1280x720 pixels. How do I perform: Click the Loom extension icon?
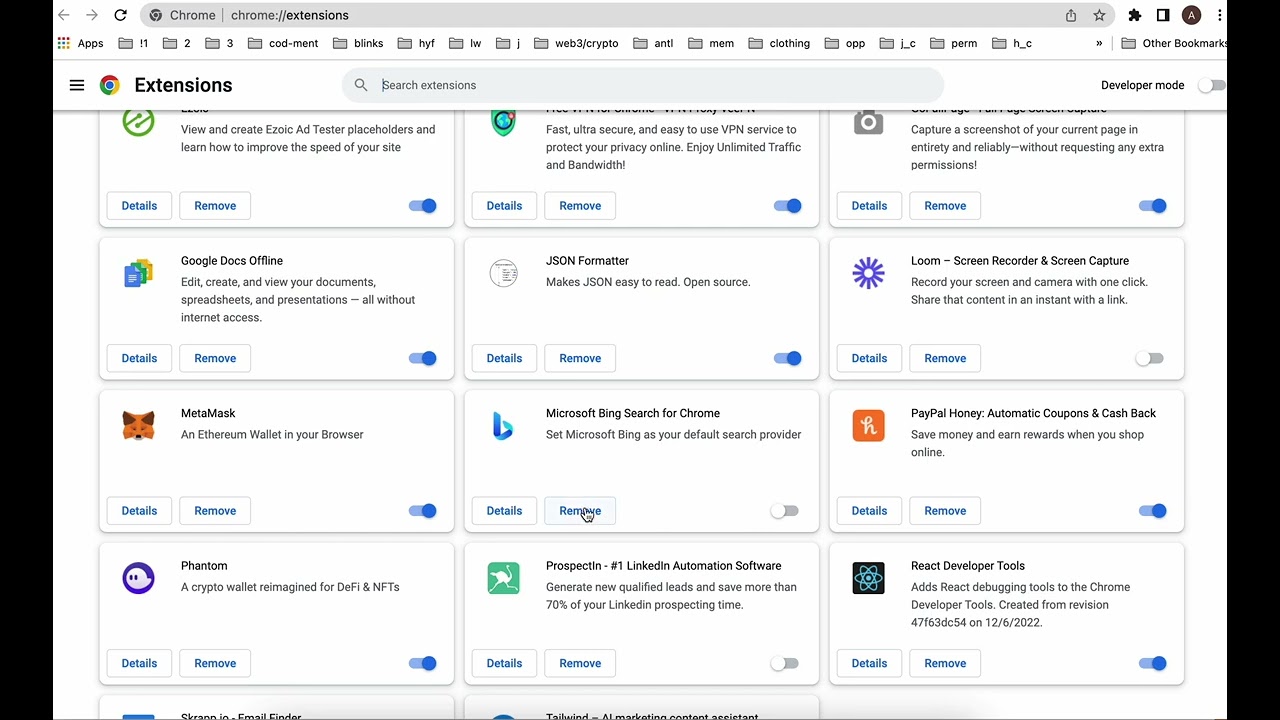click(x=868, y=273)
